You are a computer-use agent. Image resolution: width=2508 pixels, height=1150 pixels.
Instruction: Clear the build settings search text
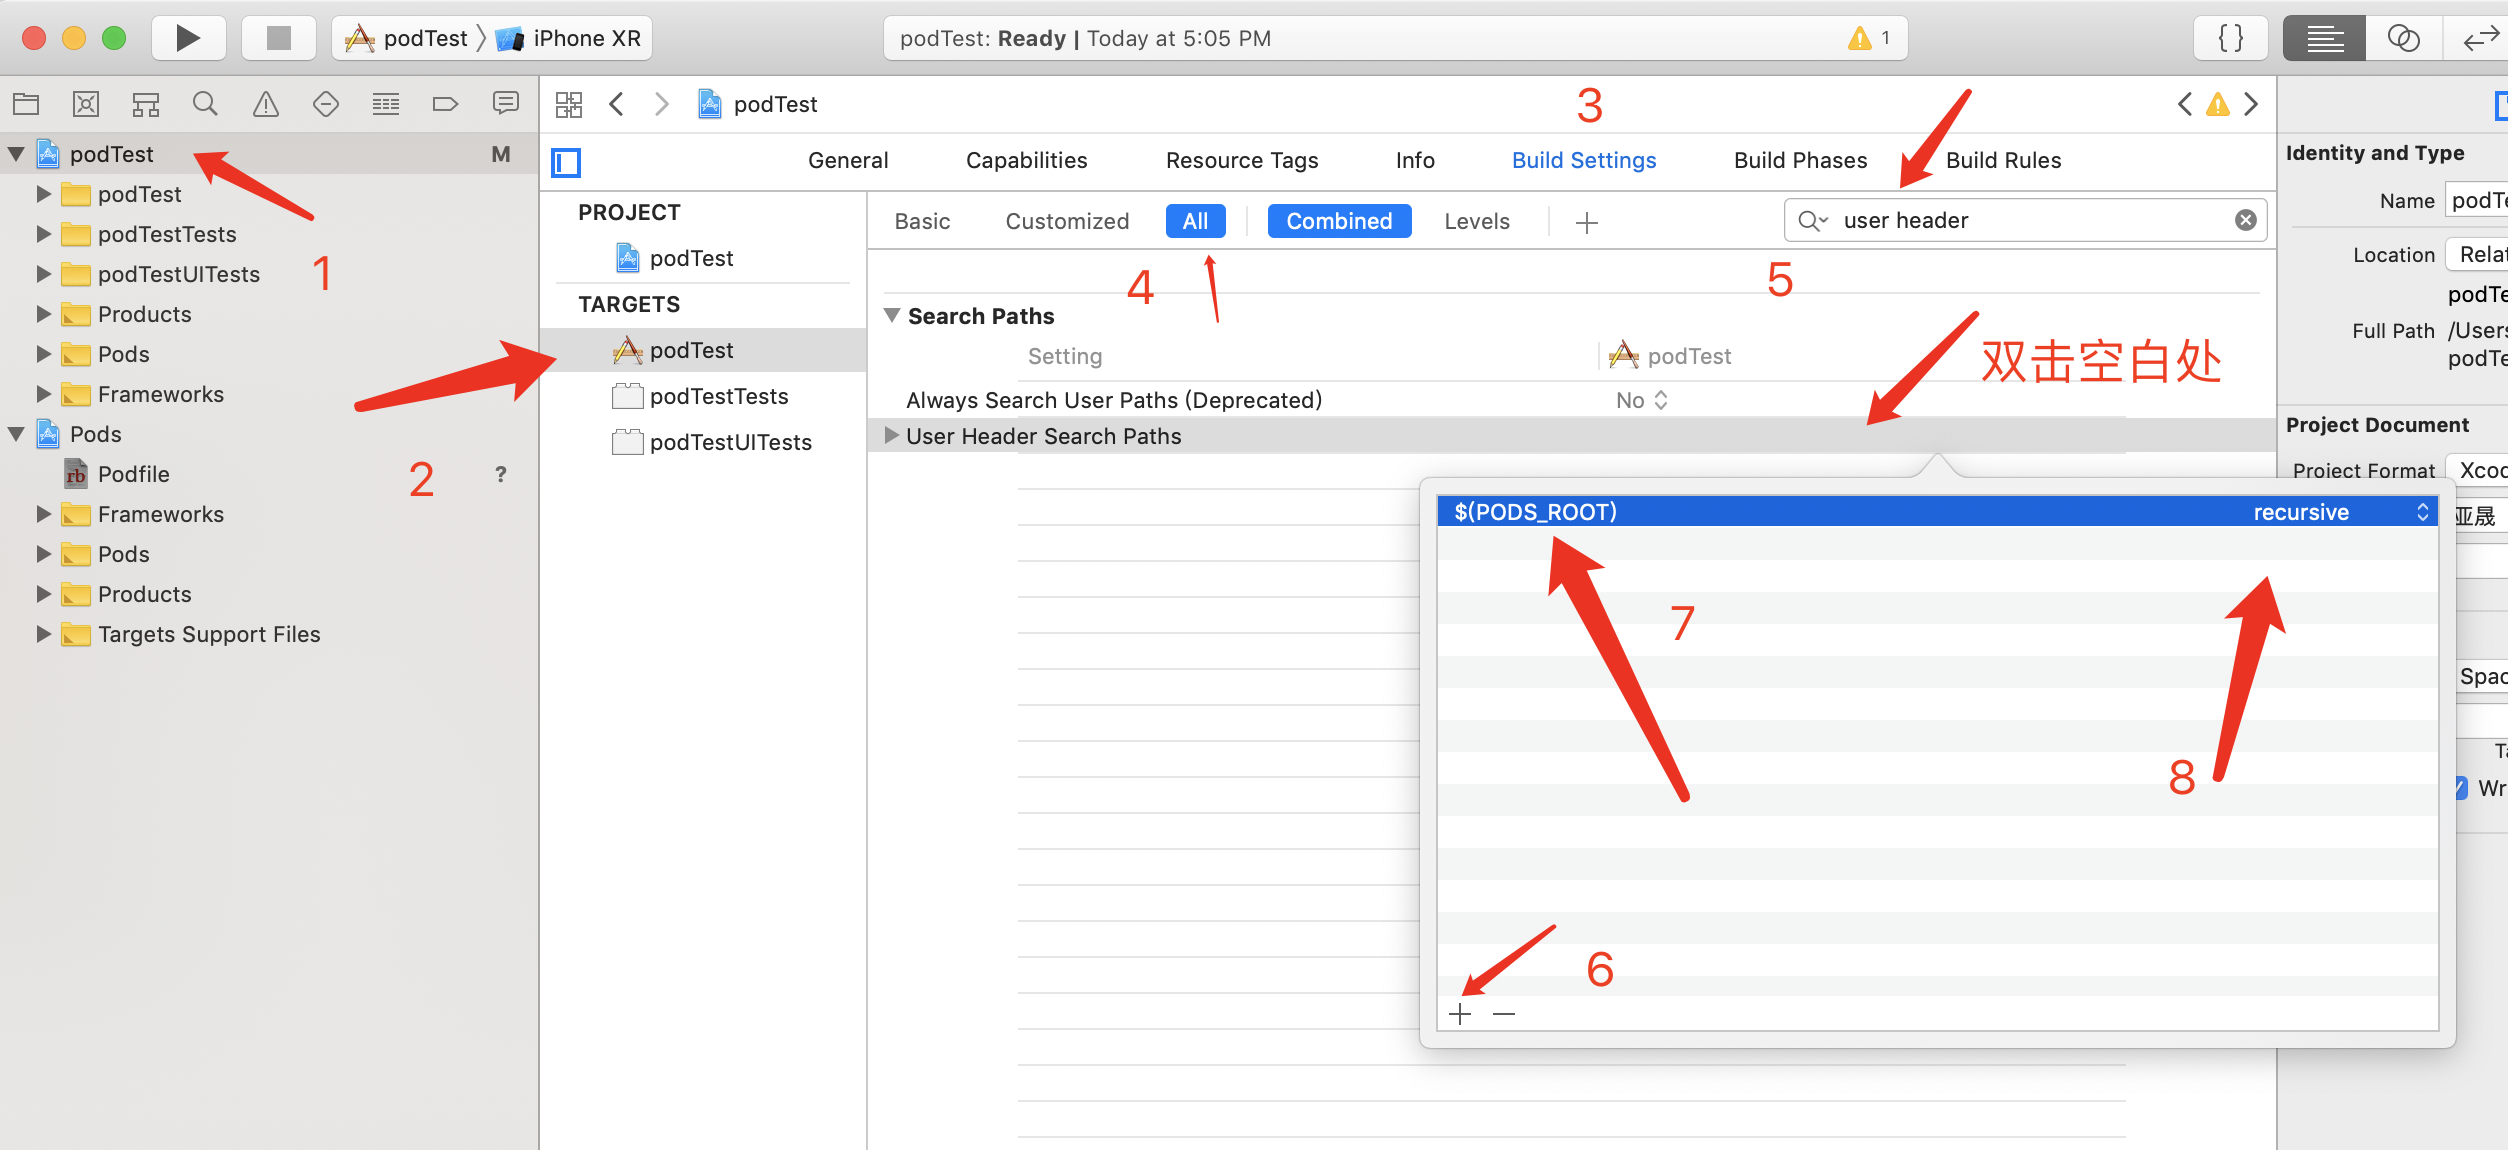pos(2245,220)
